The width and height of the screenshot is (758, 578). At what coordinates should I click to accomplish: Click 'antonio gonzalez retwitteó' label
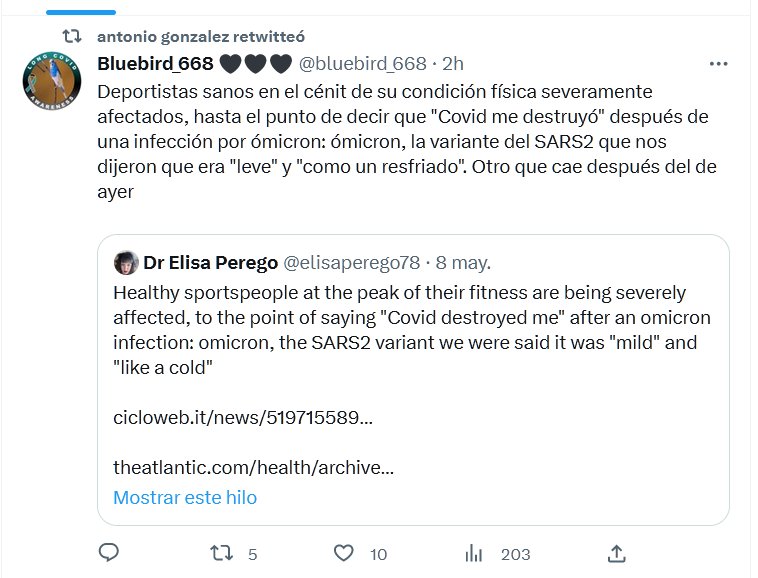(x=205, y=36)
